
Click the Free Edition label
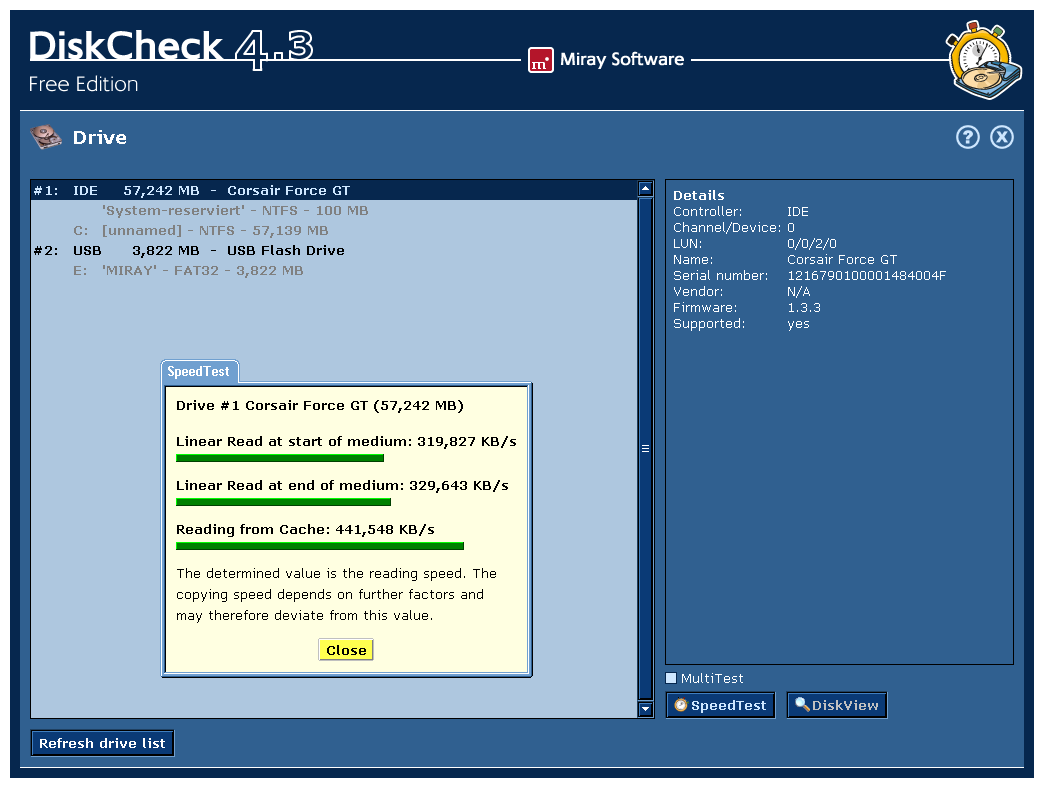83,84
